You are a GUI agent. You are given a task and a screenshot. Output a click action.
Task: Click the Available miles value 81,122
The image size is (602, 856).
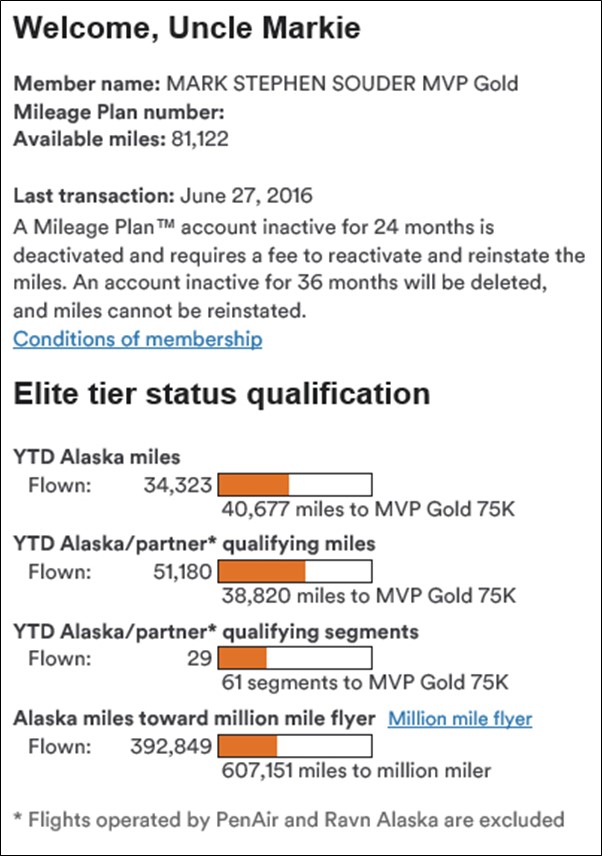pos(200,139)
